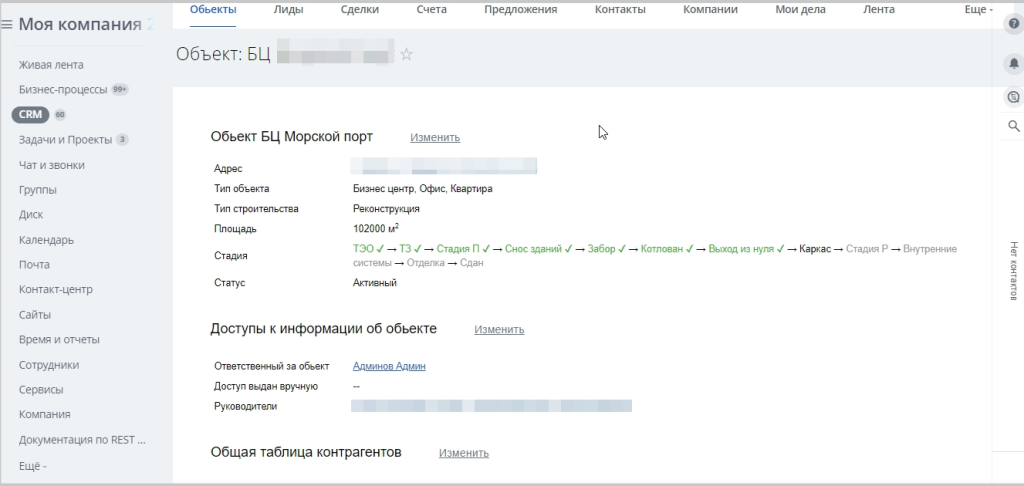Open notifications bell icon
Viewport: 1024px width, 486px height.
[x=1014, y=63]
